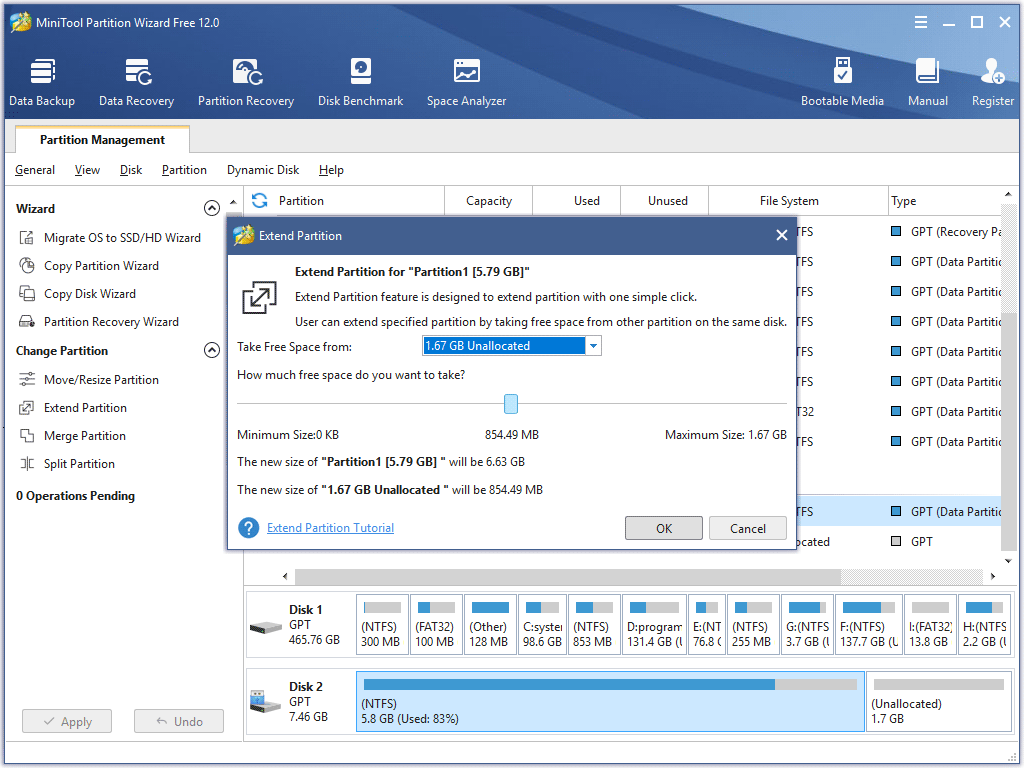Click the Apply button
1024x768 pixels.
tap(67, 722)
